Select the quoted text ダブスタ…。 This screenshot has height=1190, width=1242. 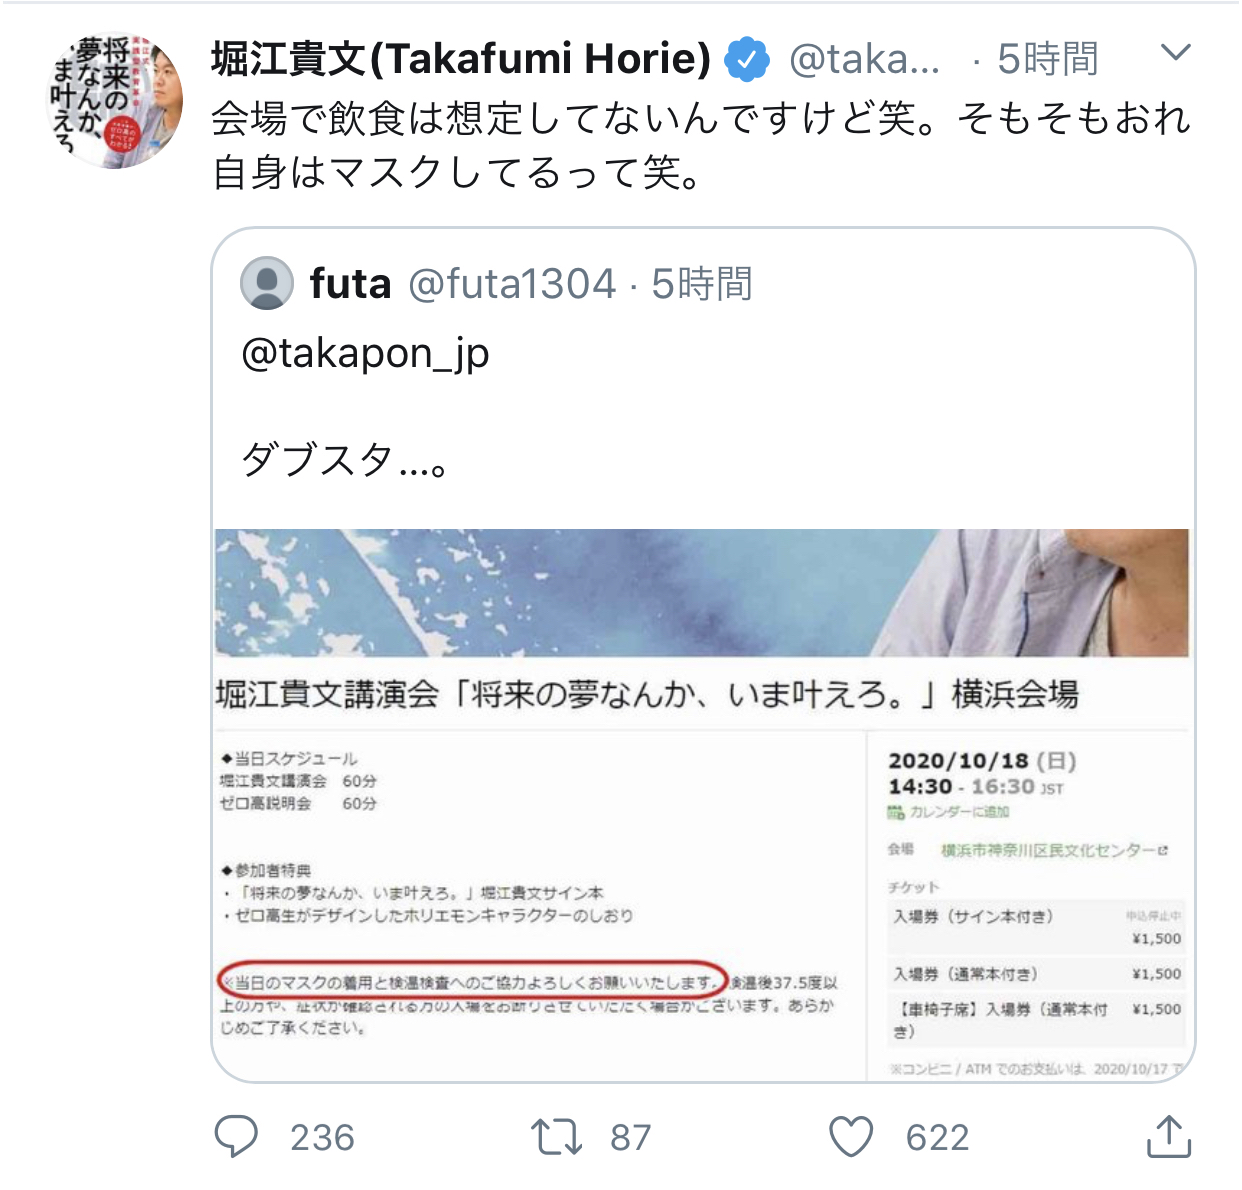click(x=344, y=461)
